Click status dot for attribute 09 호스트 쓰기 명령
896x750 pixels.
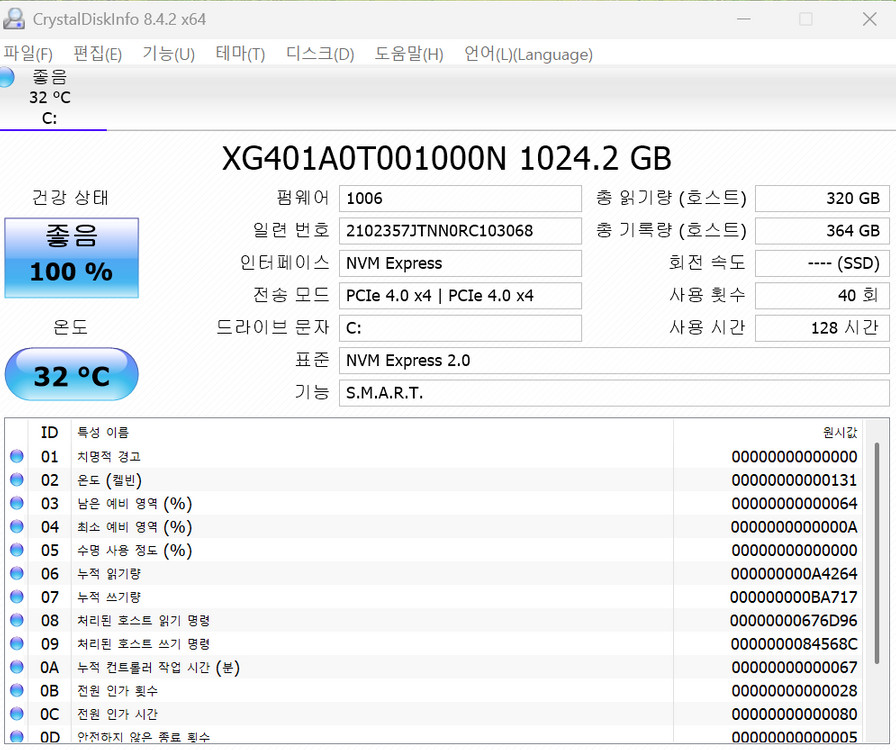(17, 644)
